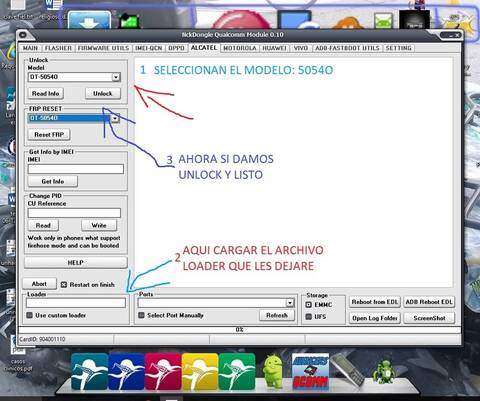Click the CU Reference input field

tap(74, 213)
